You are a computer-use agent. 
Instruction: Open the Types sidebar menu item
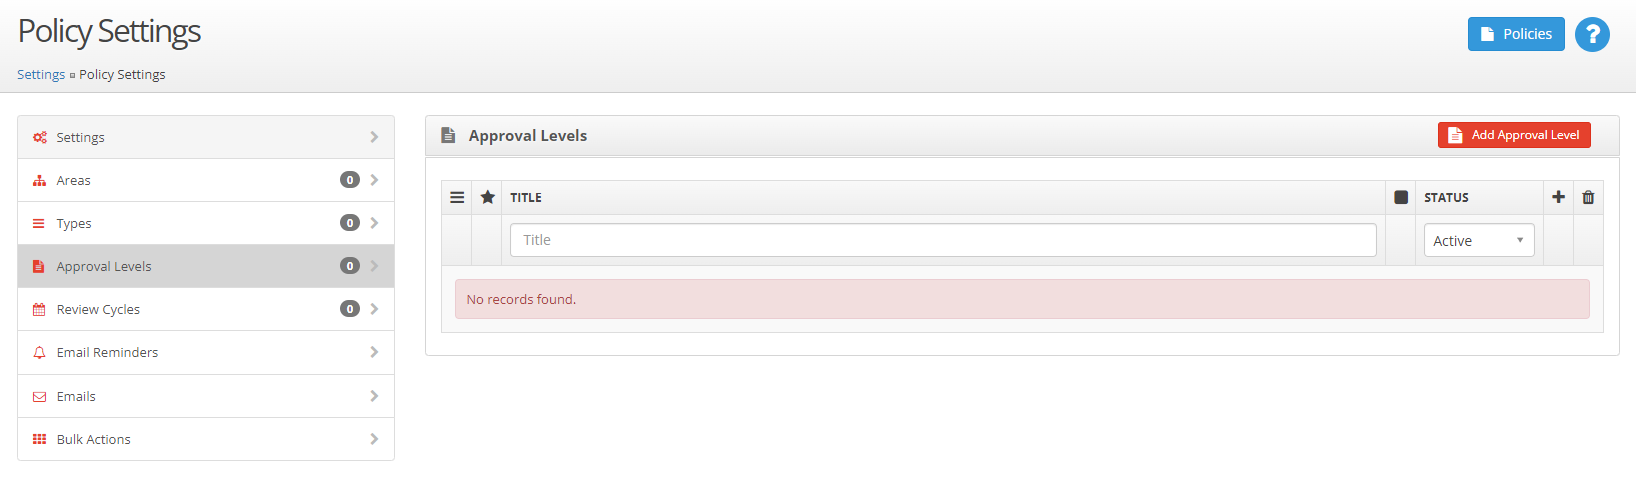coord(206,223)
